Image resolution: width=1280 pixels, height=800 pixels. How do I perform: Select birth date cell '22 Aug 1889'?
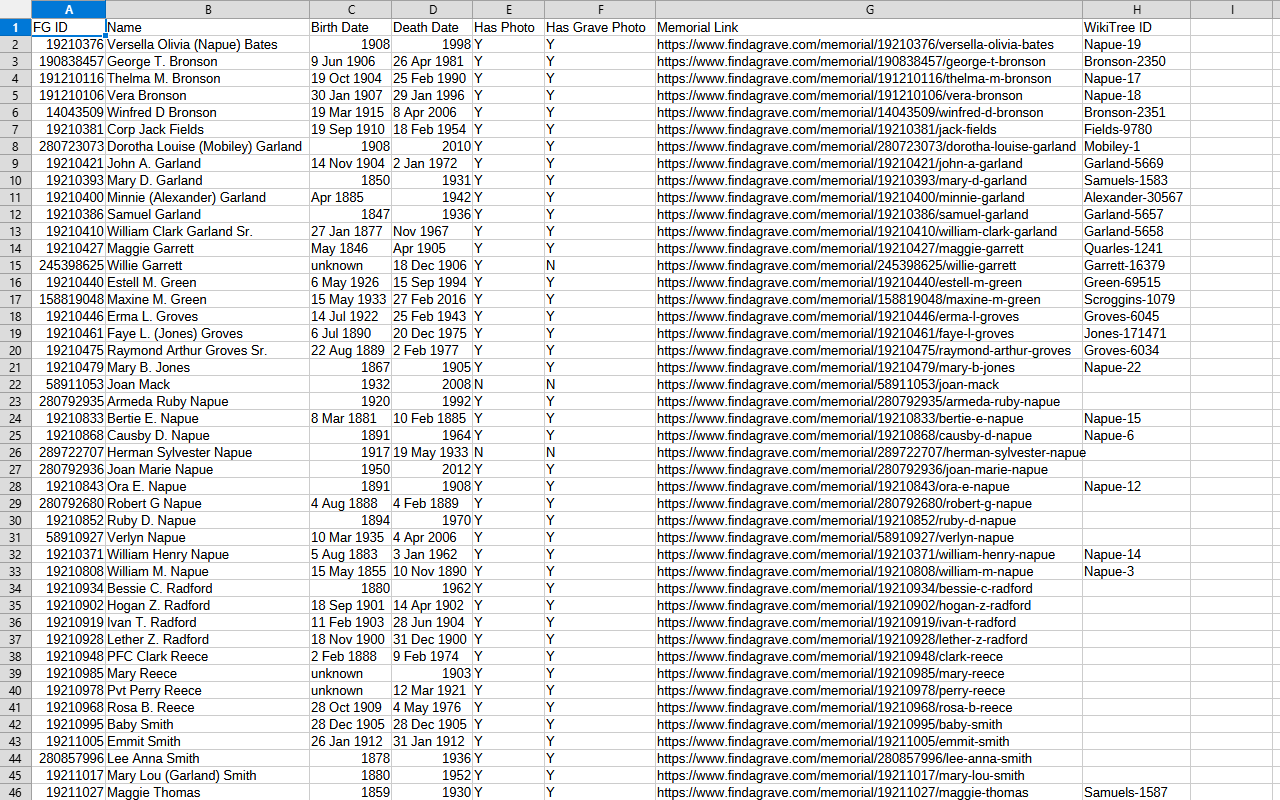coord(350,350)
